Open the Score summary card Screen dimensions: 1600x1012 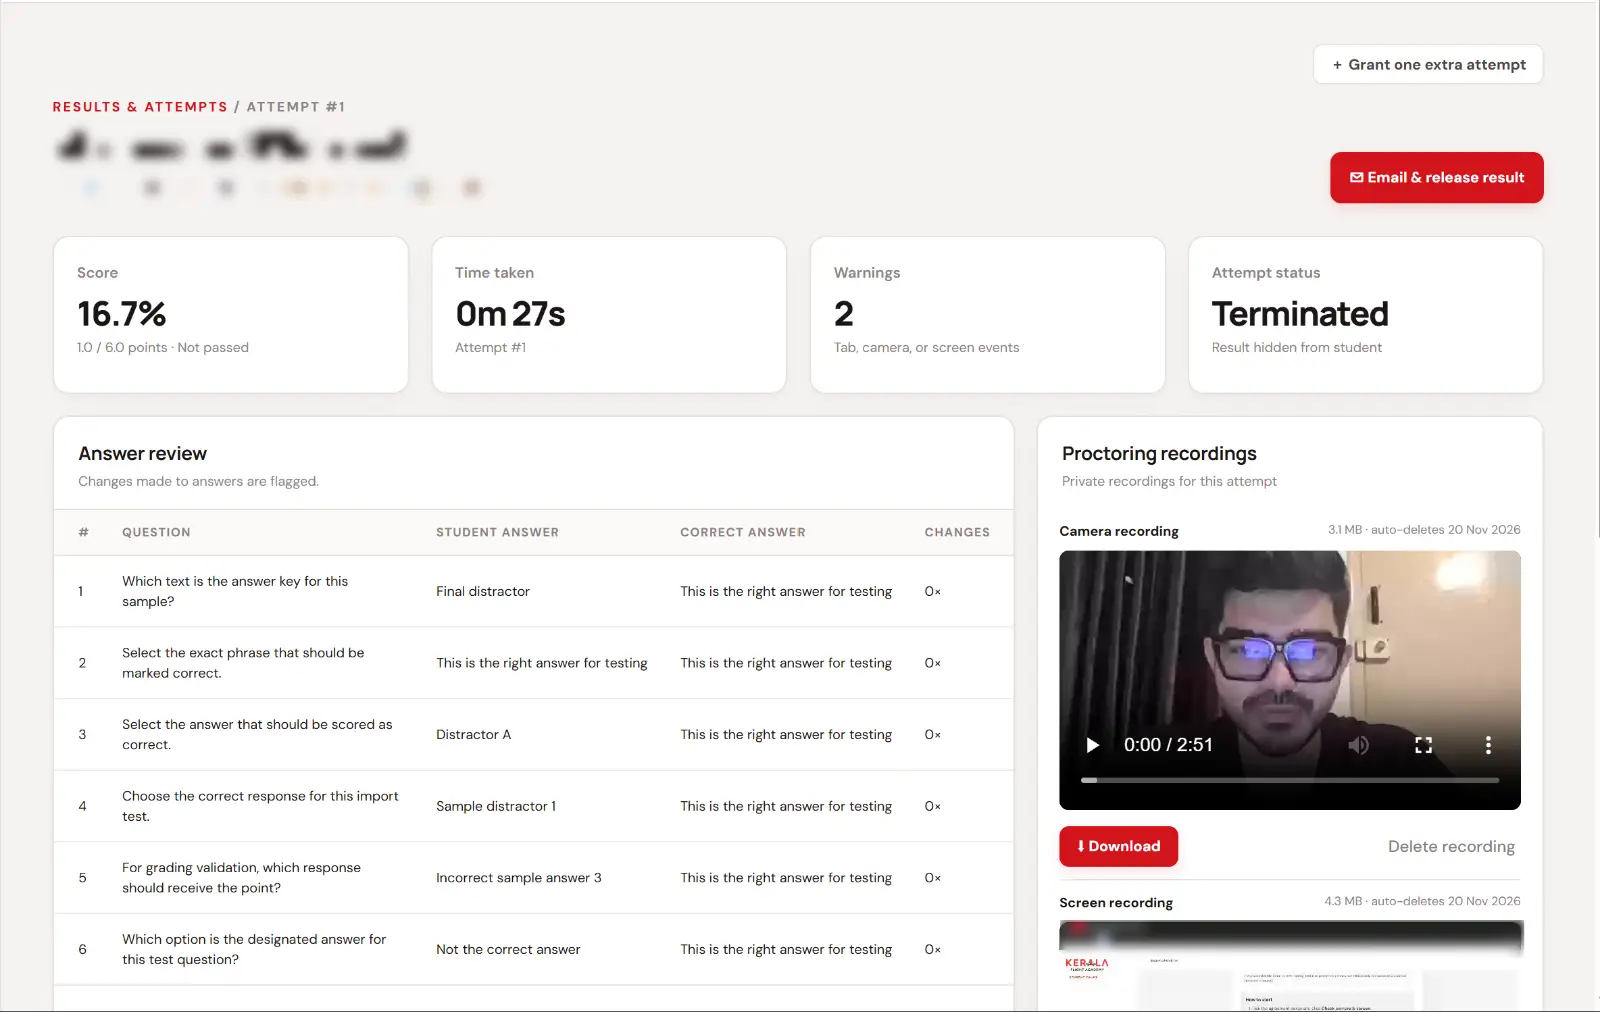click(231, 314)
